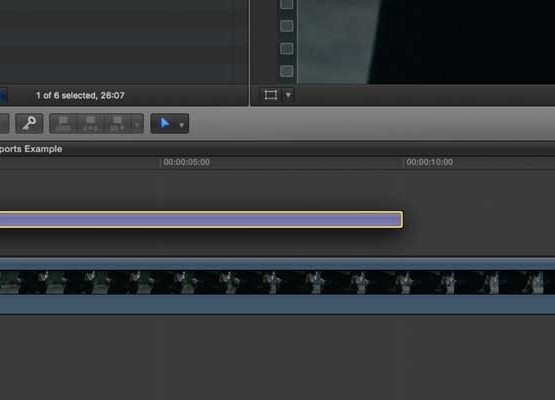
Task: Expand the edit options arrow beside append
Action: click(137, 124)
